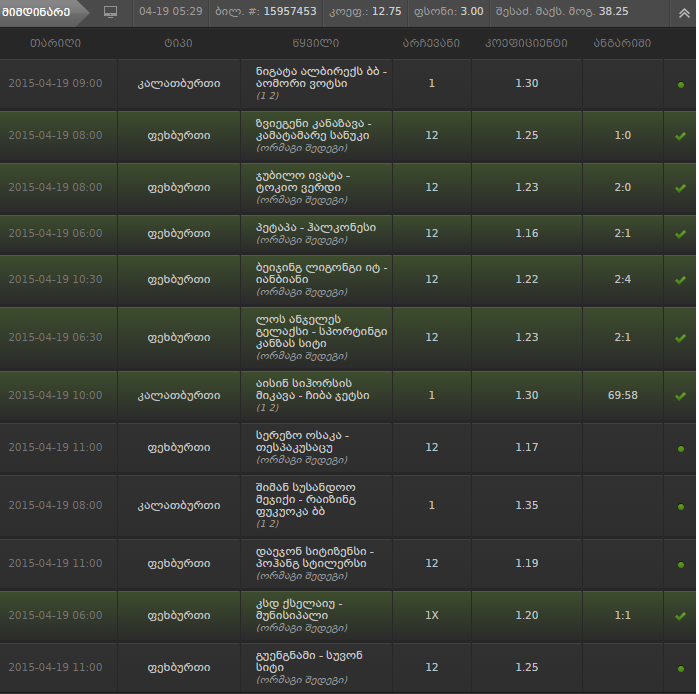Viewport: 699px width, 694px height.
Task: Select match აისინ სიჰორსის მიკავა - ჩიბა ჯეტსი
Action: pos(312,389)
